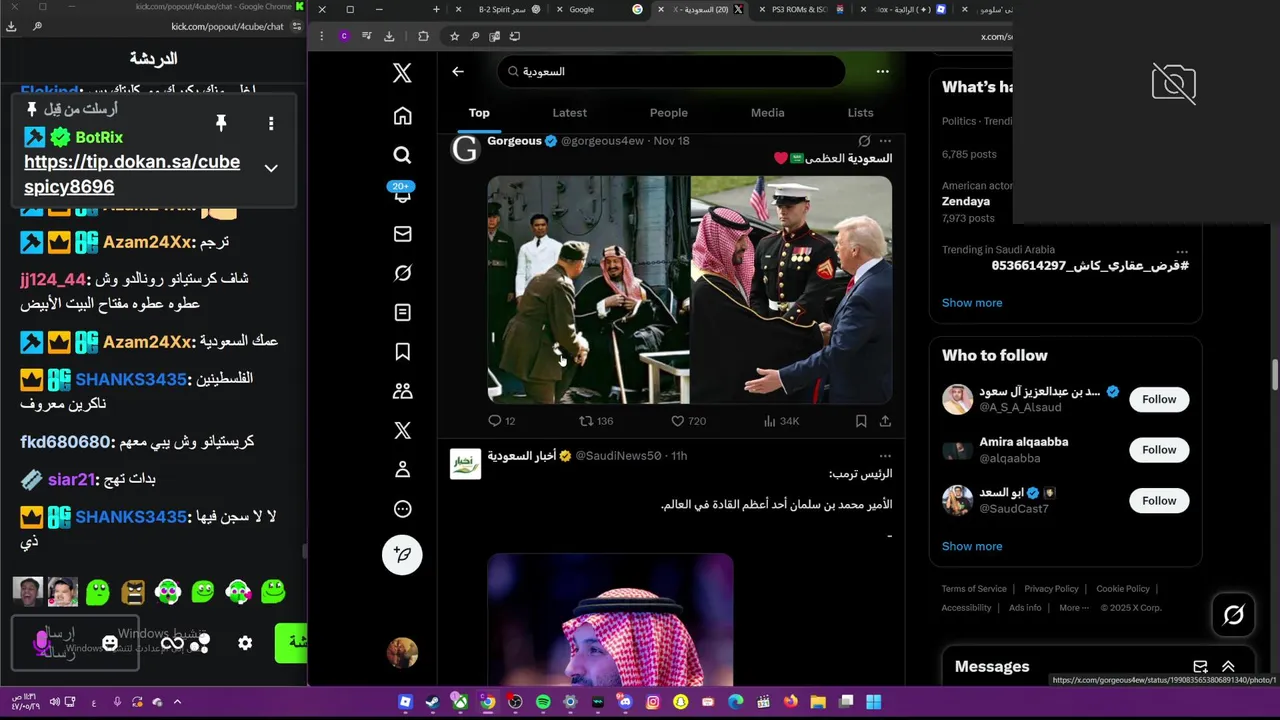This screenshot has height=720, width=1280.
Task: Open Grok icon in X sidebar
Action: pos(402,273)
